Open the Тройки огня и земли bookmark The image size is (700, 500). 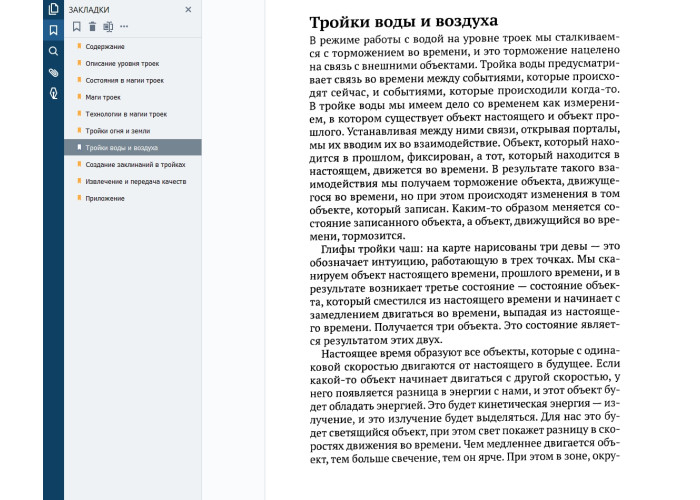point(119,131)
